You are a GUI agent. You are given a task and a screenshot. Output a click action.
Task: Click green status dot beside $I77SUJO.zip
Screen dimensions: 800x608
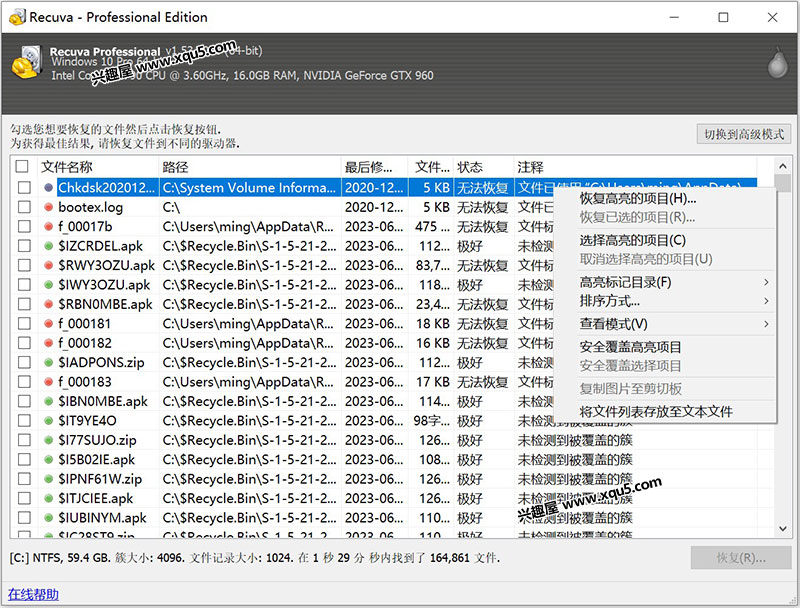(x=48, y=440)
